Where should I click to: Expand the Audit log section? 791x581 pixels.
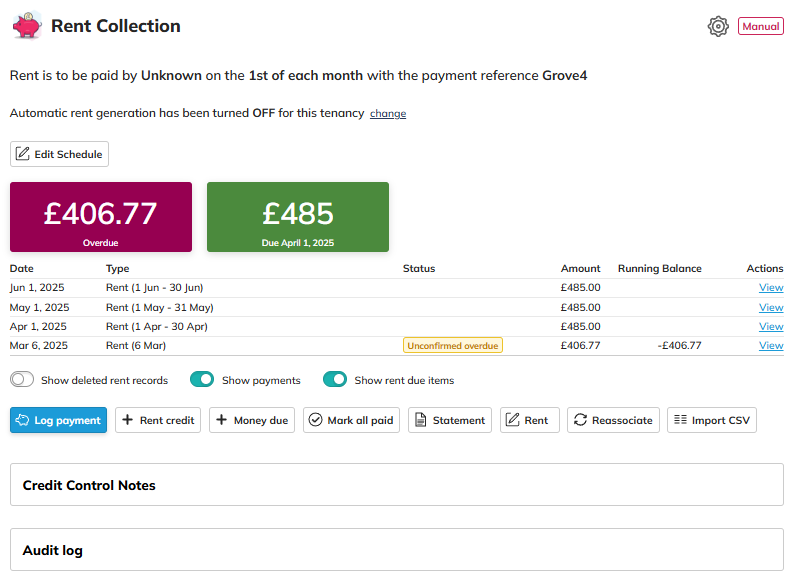[x=397, y=550]
